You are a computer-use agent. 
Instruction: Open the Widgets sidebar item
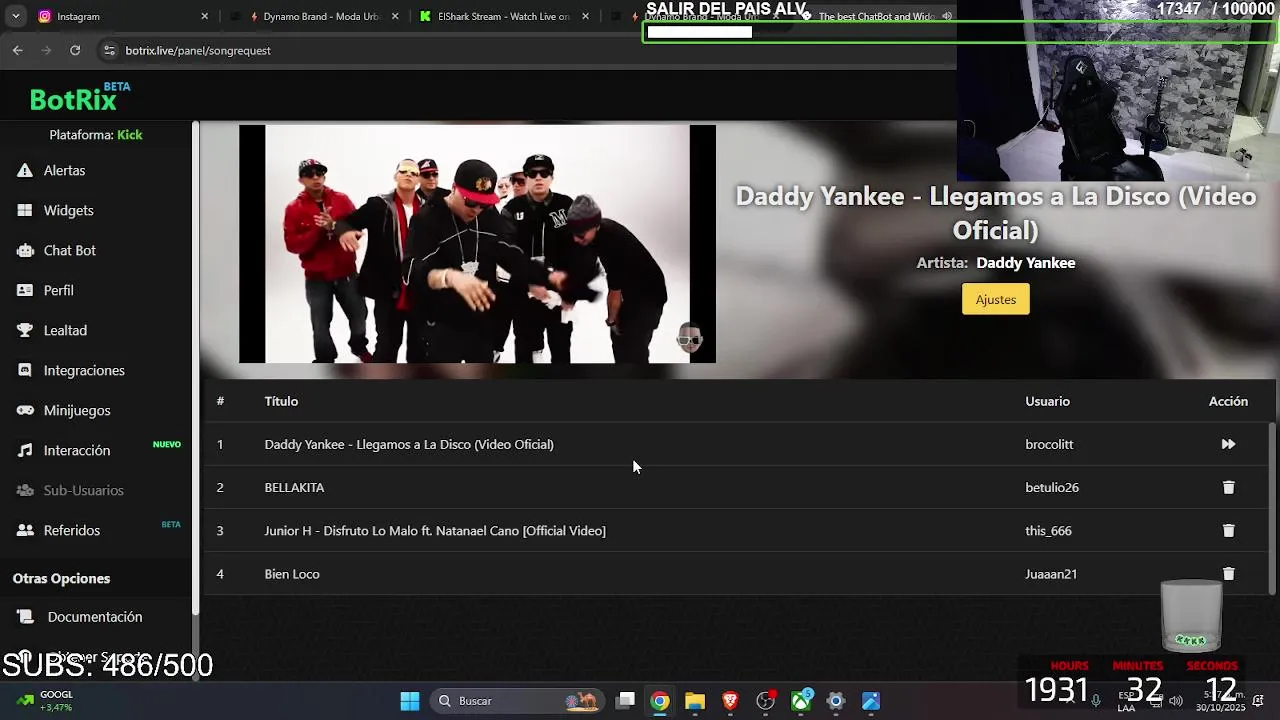[x=68, y=211]
